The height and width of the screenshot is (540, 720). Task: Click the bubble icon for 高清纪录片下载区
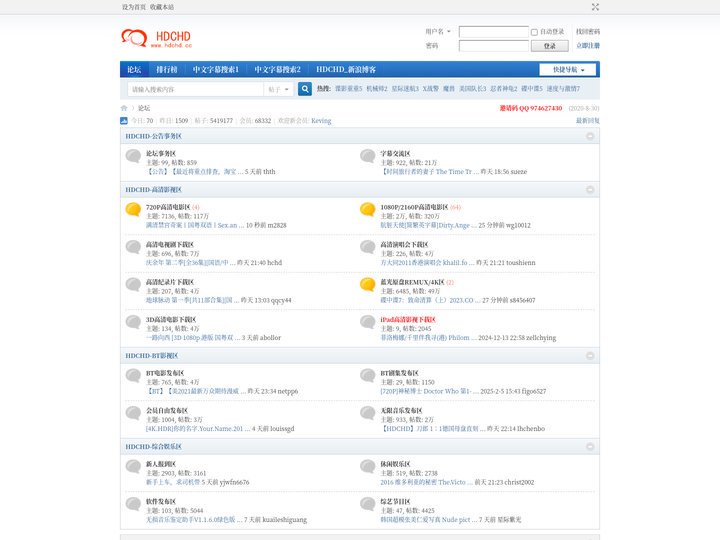coord(133,285)
